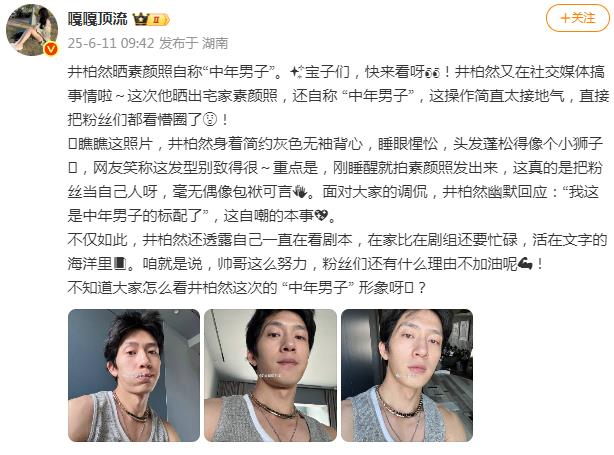Click the heart emoji after 自嘲的本事
This screenshot has height=455, width=614.
321,216
